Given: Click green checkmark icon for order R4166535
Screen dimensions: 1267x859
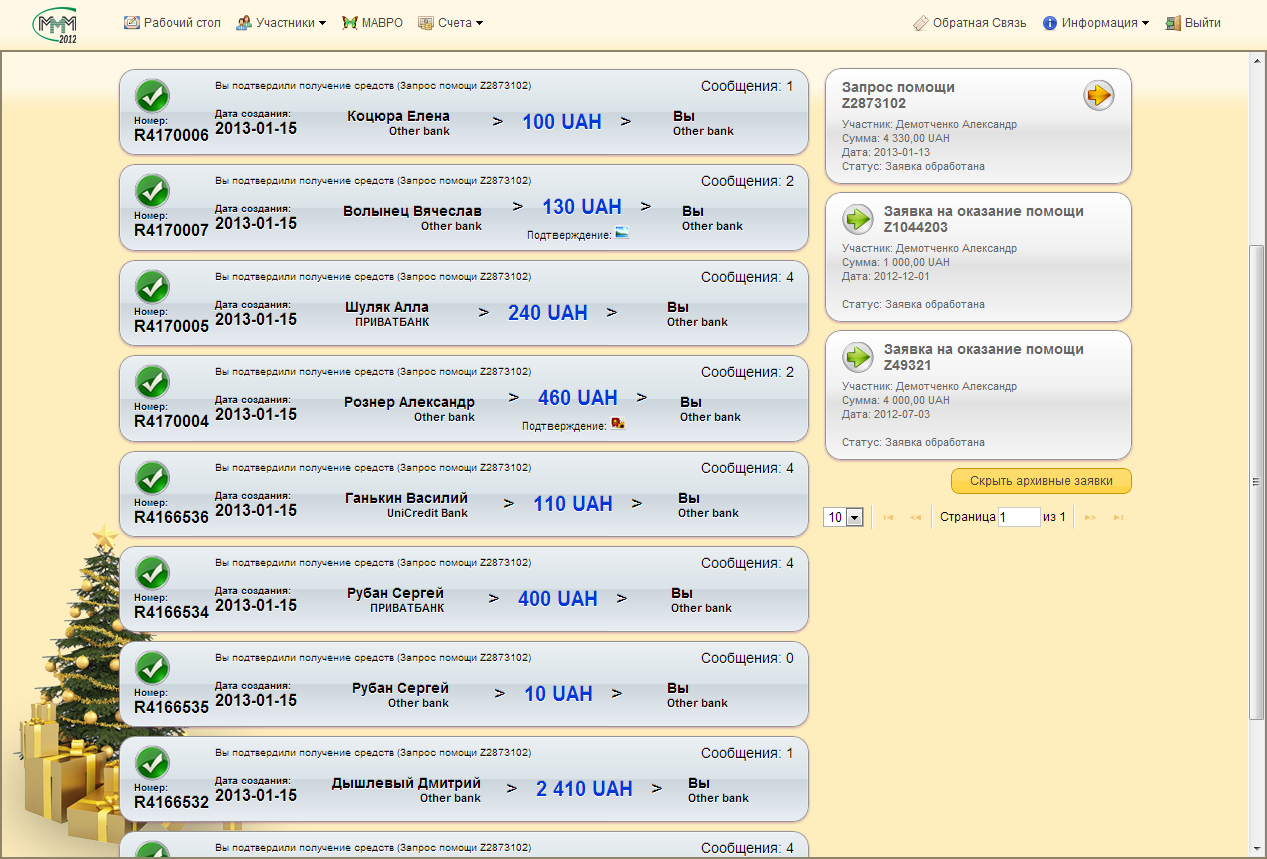Looking at the screenshot, I should point(152,668).
